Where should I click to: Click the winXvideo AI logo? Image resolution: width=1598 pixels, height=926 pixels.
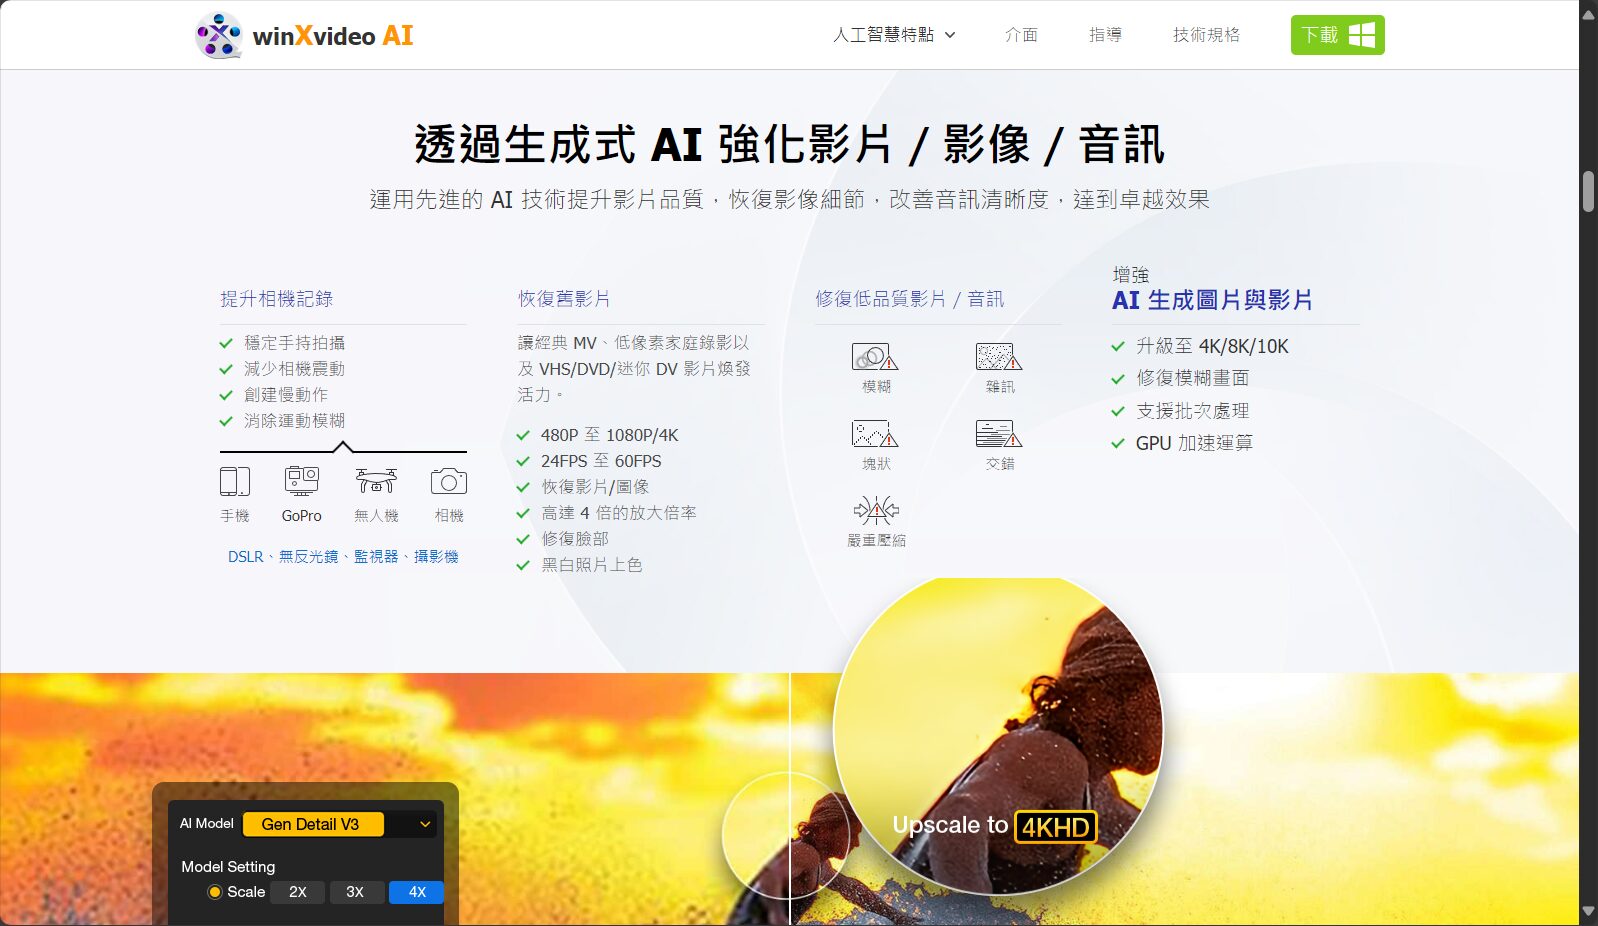pos(304,36)
